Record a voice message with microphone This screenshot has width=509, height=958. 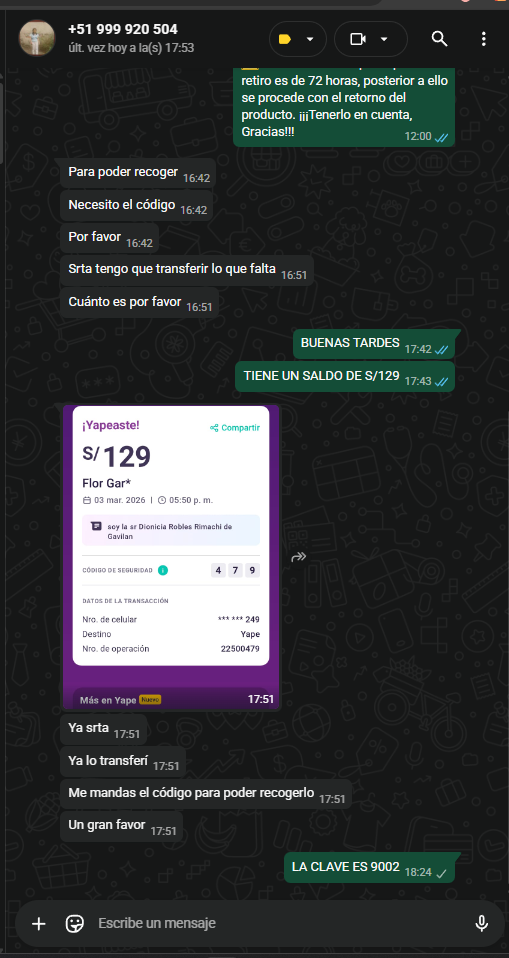click(x=482, y=923)
